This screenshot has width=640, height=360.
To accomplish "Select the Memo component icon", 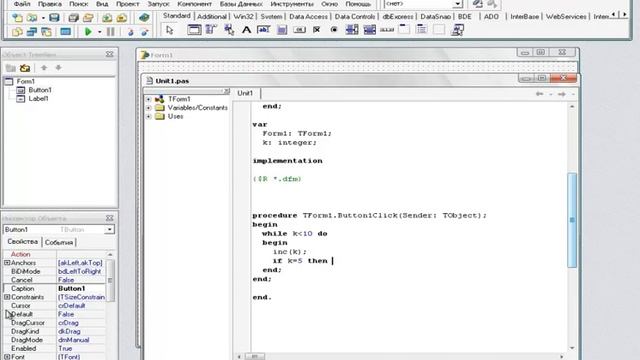I will pyautogui.click(x=282, y=30).
